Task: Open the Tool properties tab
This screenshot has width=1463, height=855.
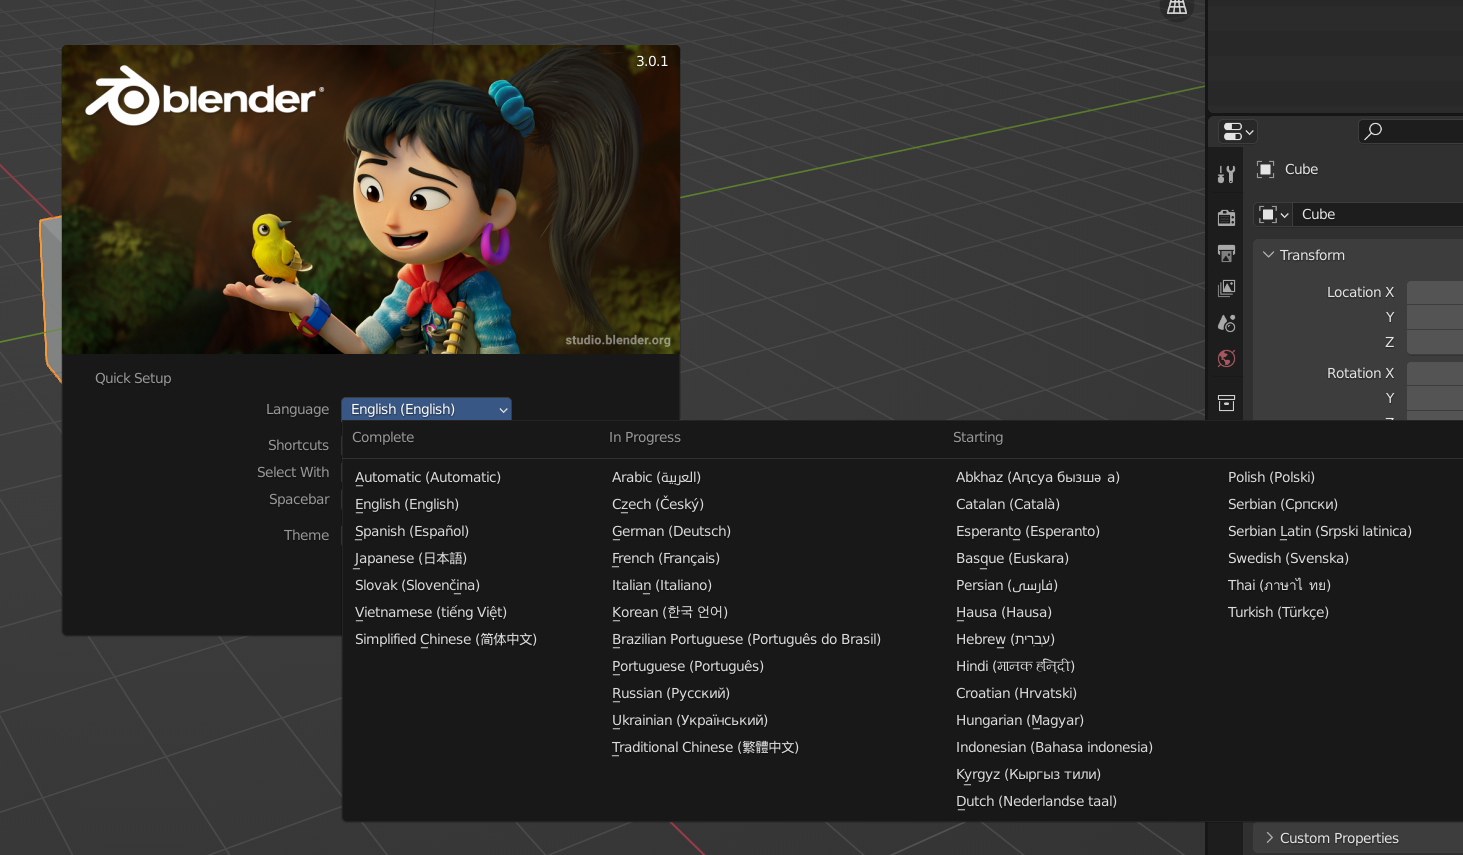Action: pyautogui.click(x=1226, y=174)
